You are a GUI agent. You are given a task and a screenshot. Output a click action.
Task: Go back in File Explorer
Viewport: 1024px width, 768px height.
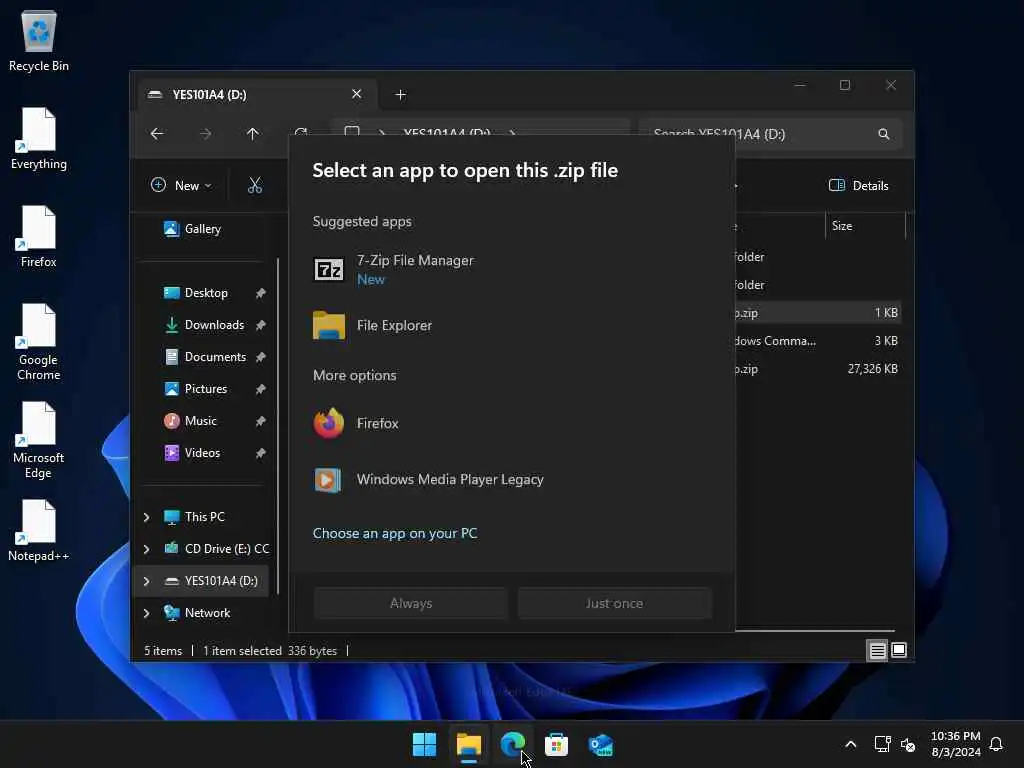click(157, 134)
